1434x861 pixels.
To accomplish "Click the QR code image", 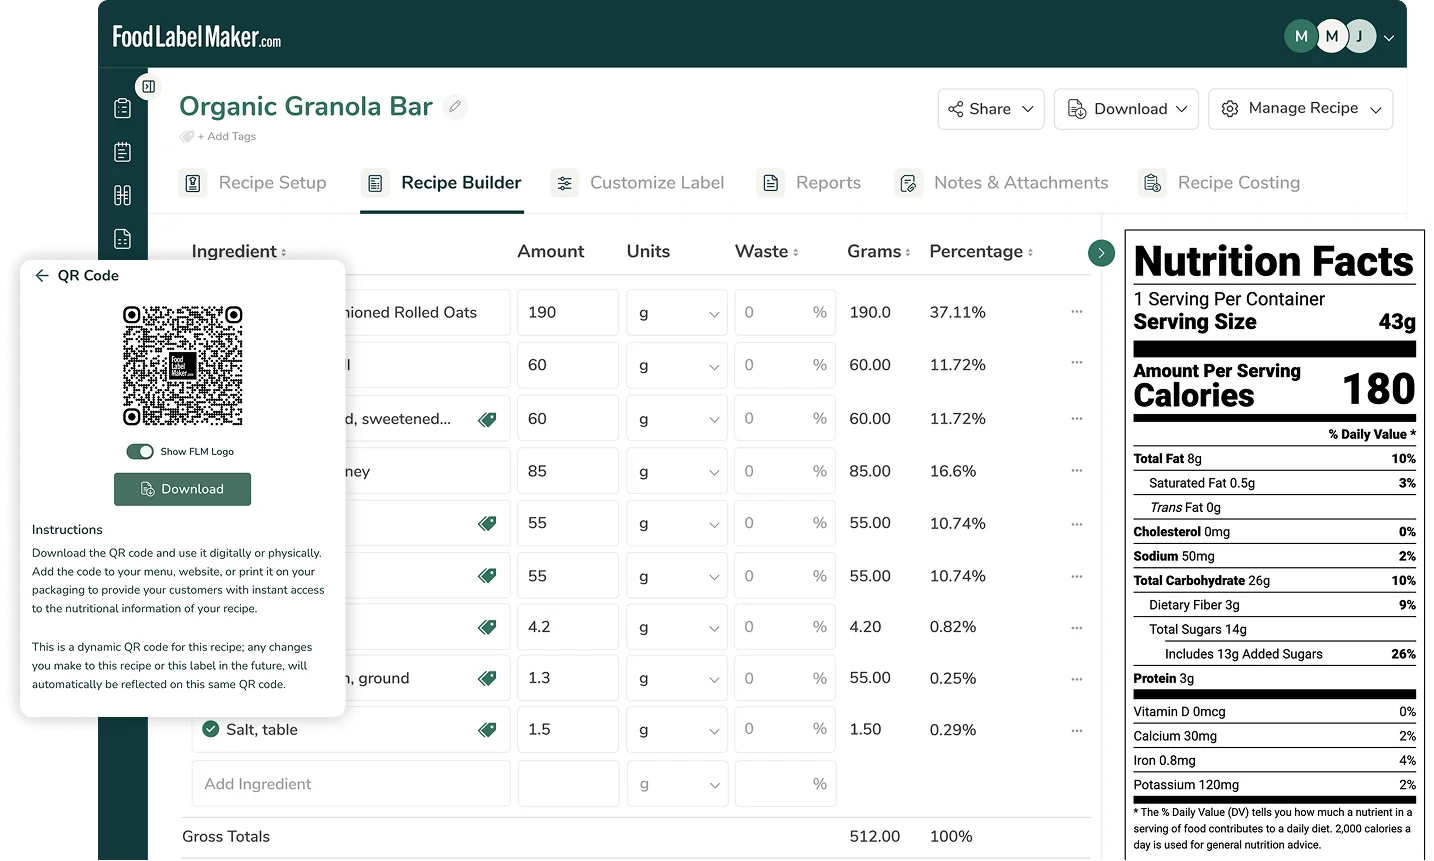I will (x=183, y=366).
